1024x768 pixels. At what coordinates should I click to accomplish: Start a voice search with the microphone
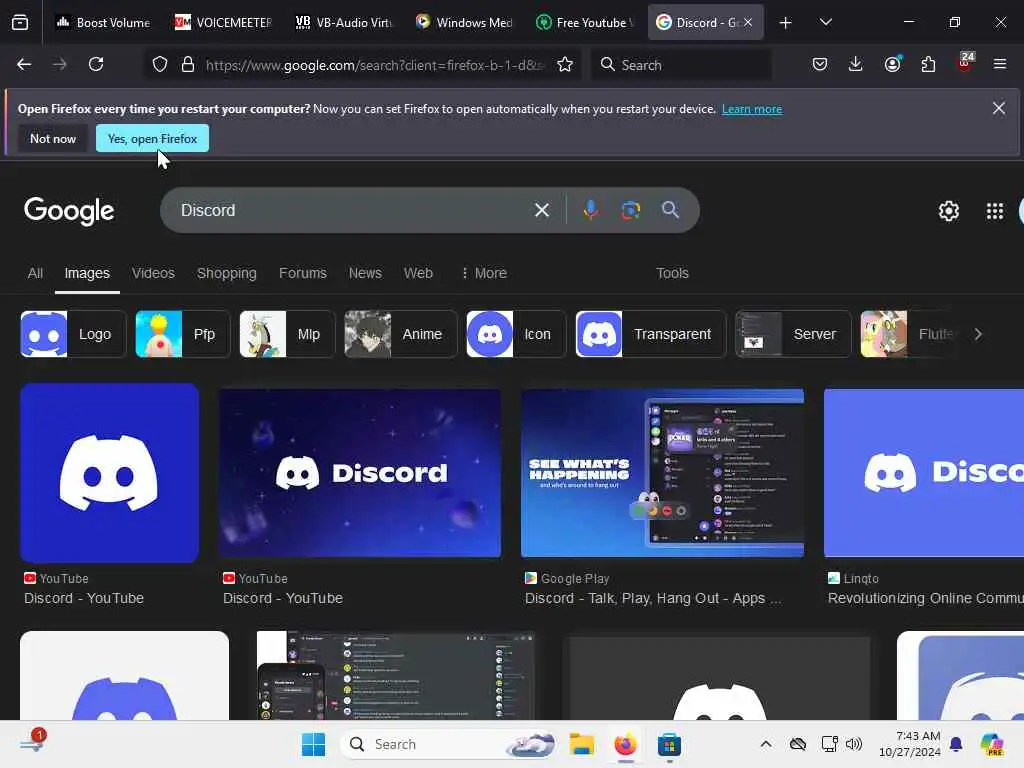tap(590, 210)
